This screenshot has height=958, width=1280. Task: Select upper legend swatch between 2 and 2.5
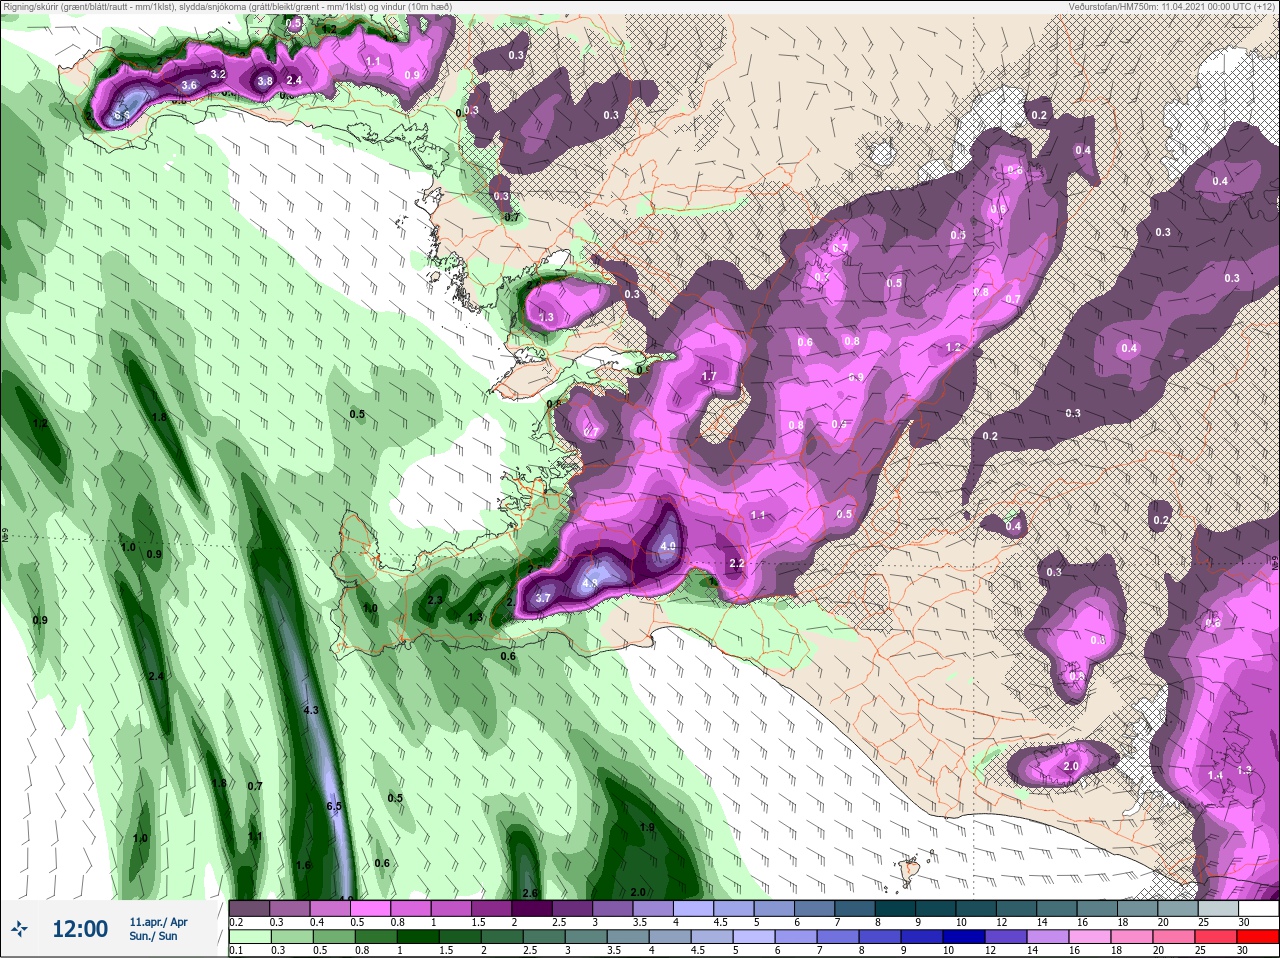533,909
